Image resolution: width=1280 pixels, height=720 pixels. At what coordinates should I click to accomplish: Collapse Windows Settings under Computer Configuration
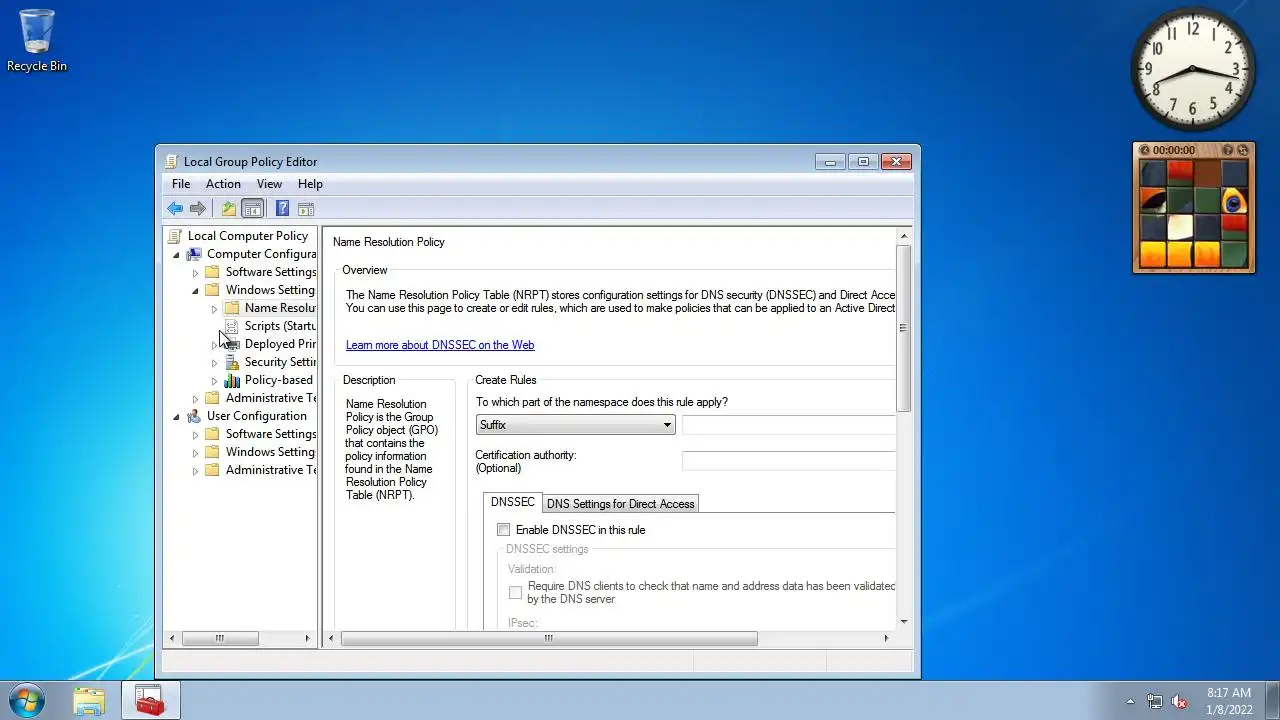(x=196, y=290)
